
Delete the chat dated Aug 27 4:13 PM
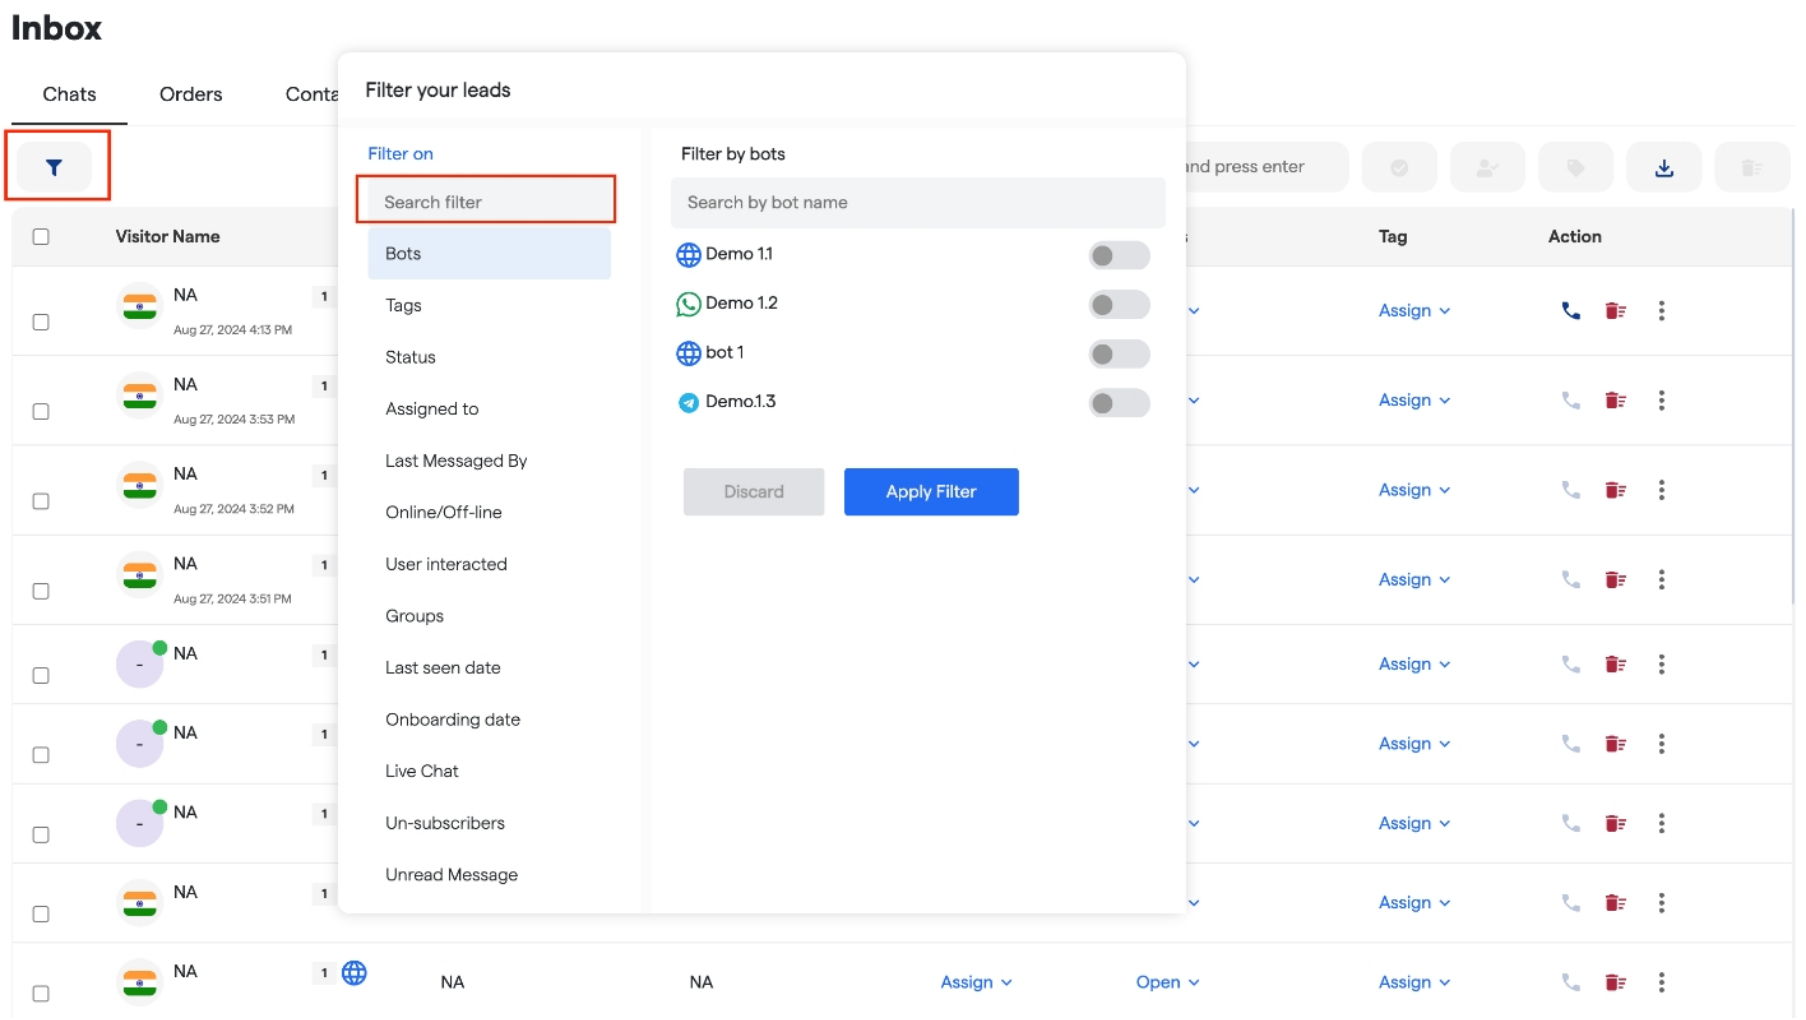(1615, 311)
